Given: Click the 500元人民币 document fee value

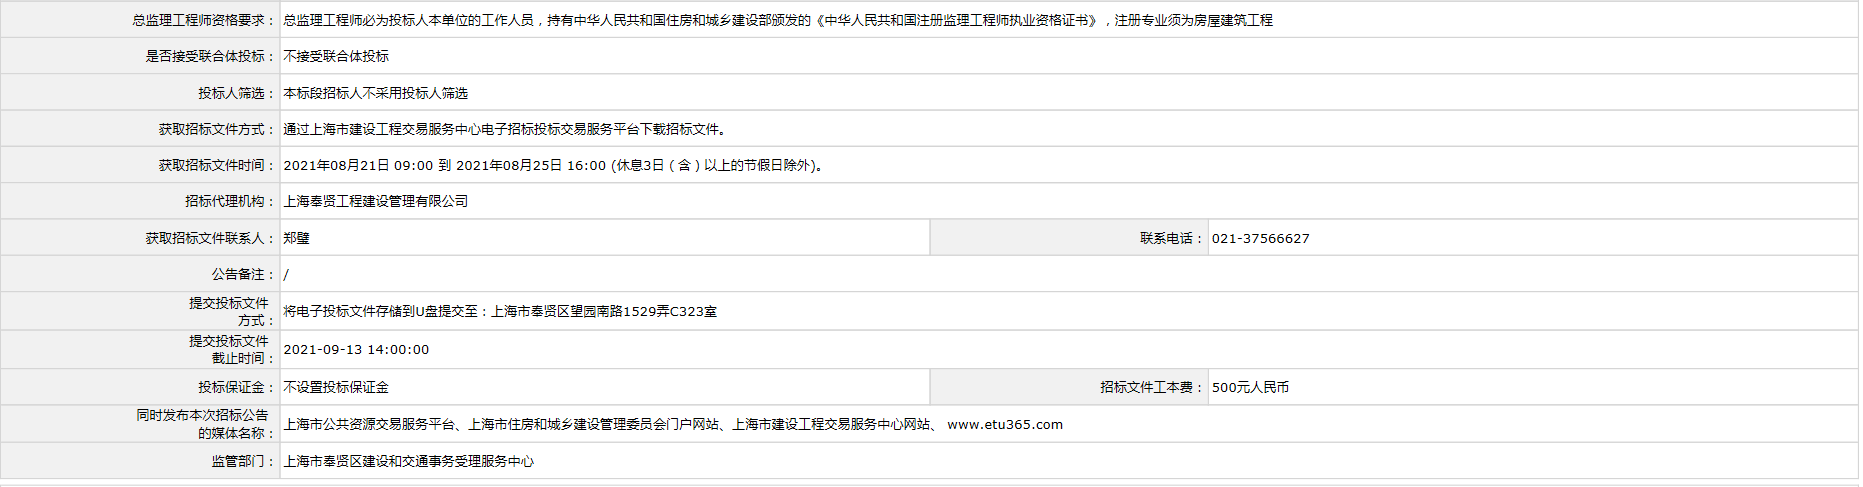Looking at the screenshot, I should (1250, 388).
